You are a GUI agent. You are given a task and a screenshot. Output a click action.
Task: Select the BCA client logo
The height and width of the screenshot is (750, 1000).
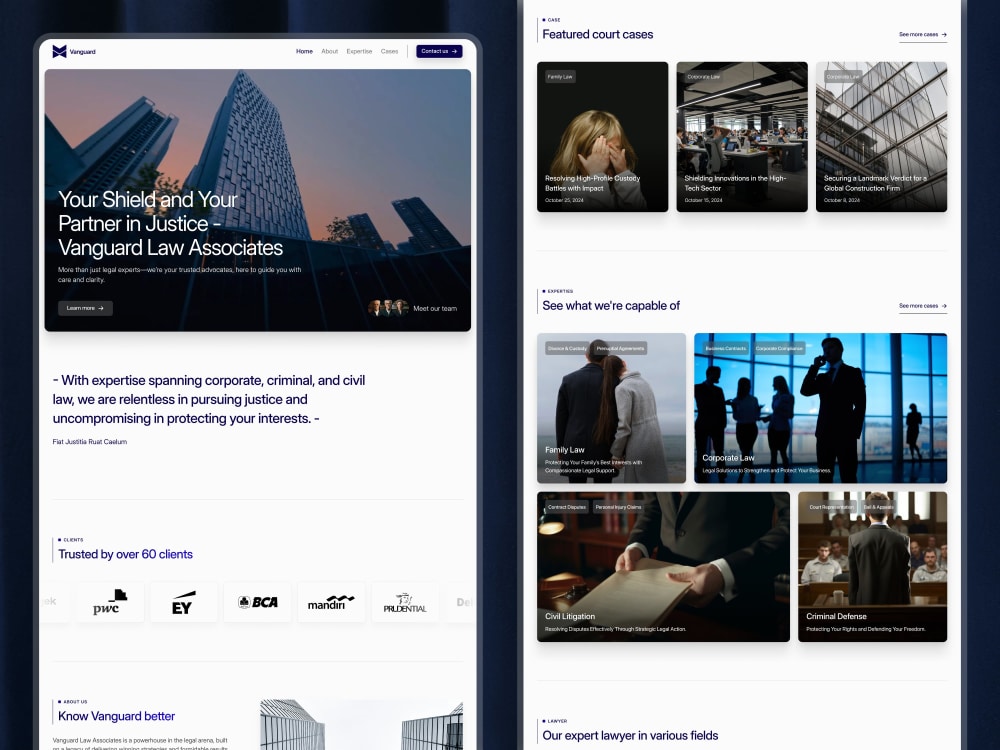tap(258, 602)
